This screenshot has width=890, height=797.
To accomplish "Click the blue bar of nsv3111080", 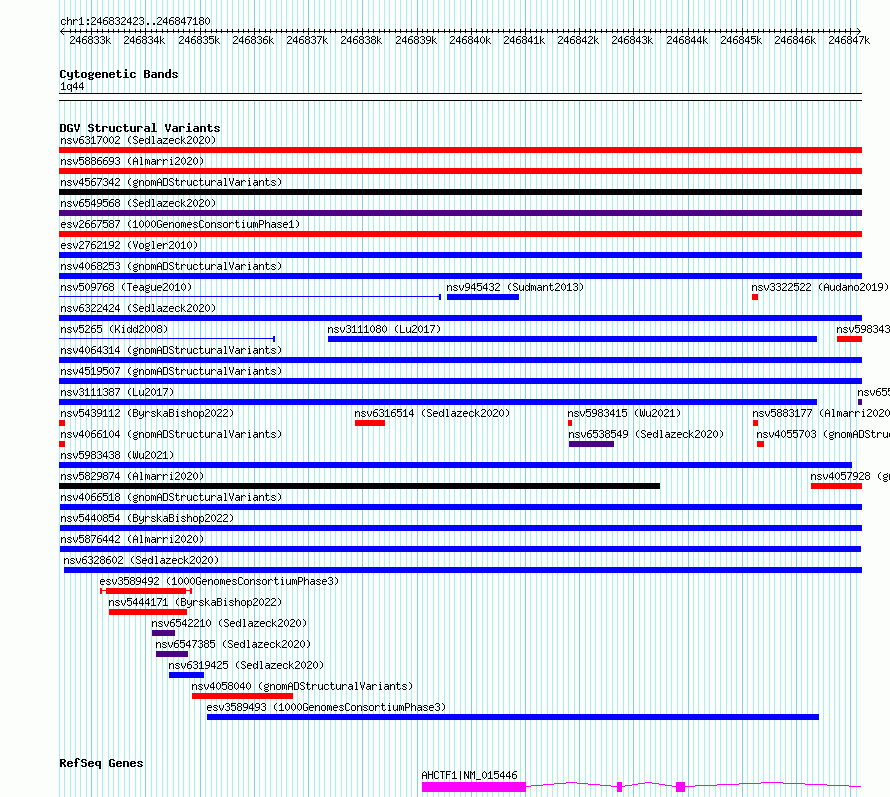I will click(572, 339).
